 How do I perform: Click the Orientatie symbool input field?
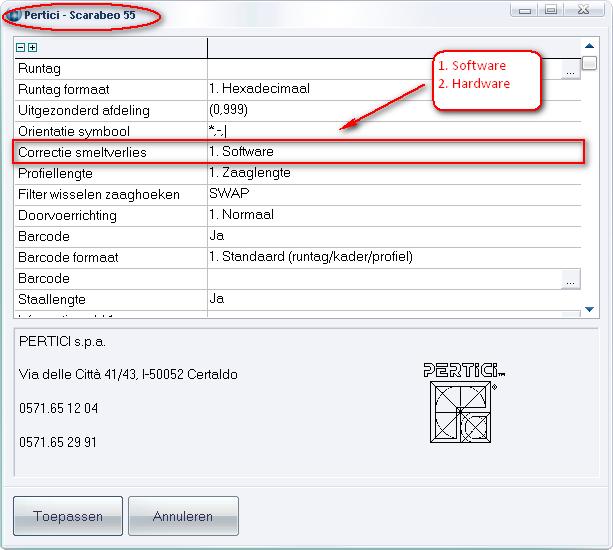click(x=394, y=131)
